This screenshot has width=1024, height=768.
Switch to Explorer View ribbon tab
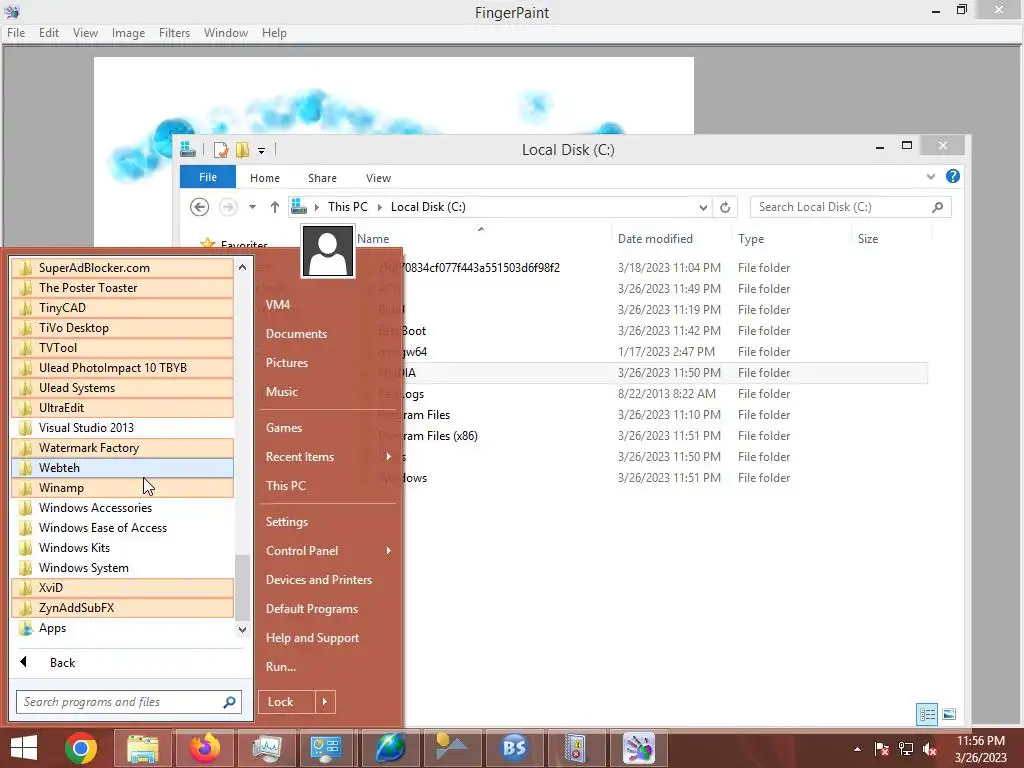click(378, 178)
